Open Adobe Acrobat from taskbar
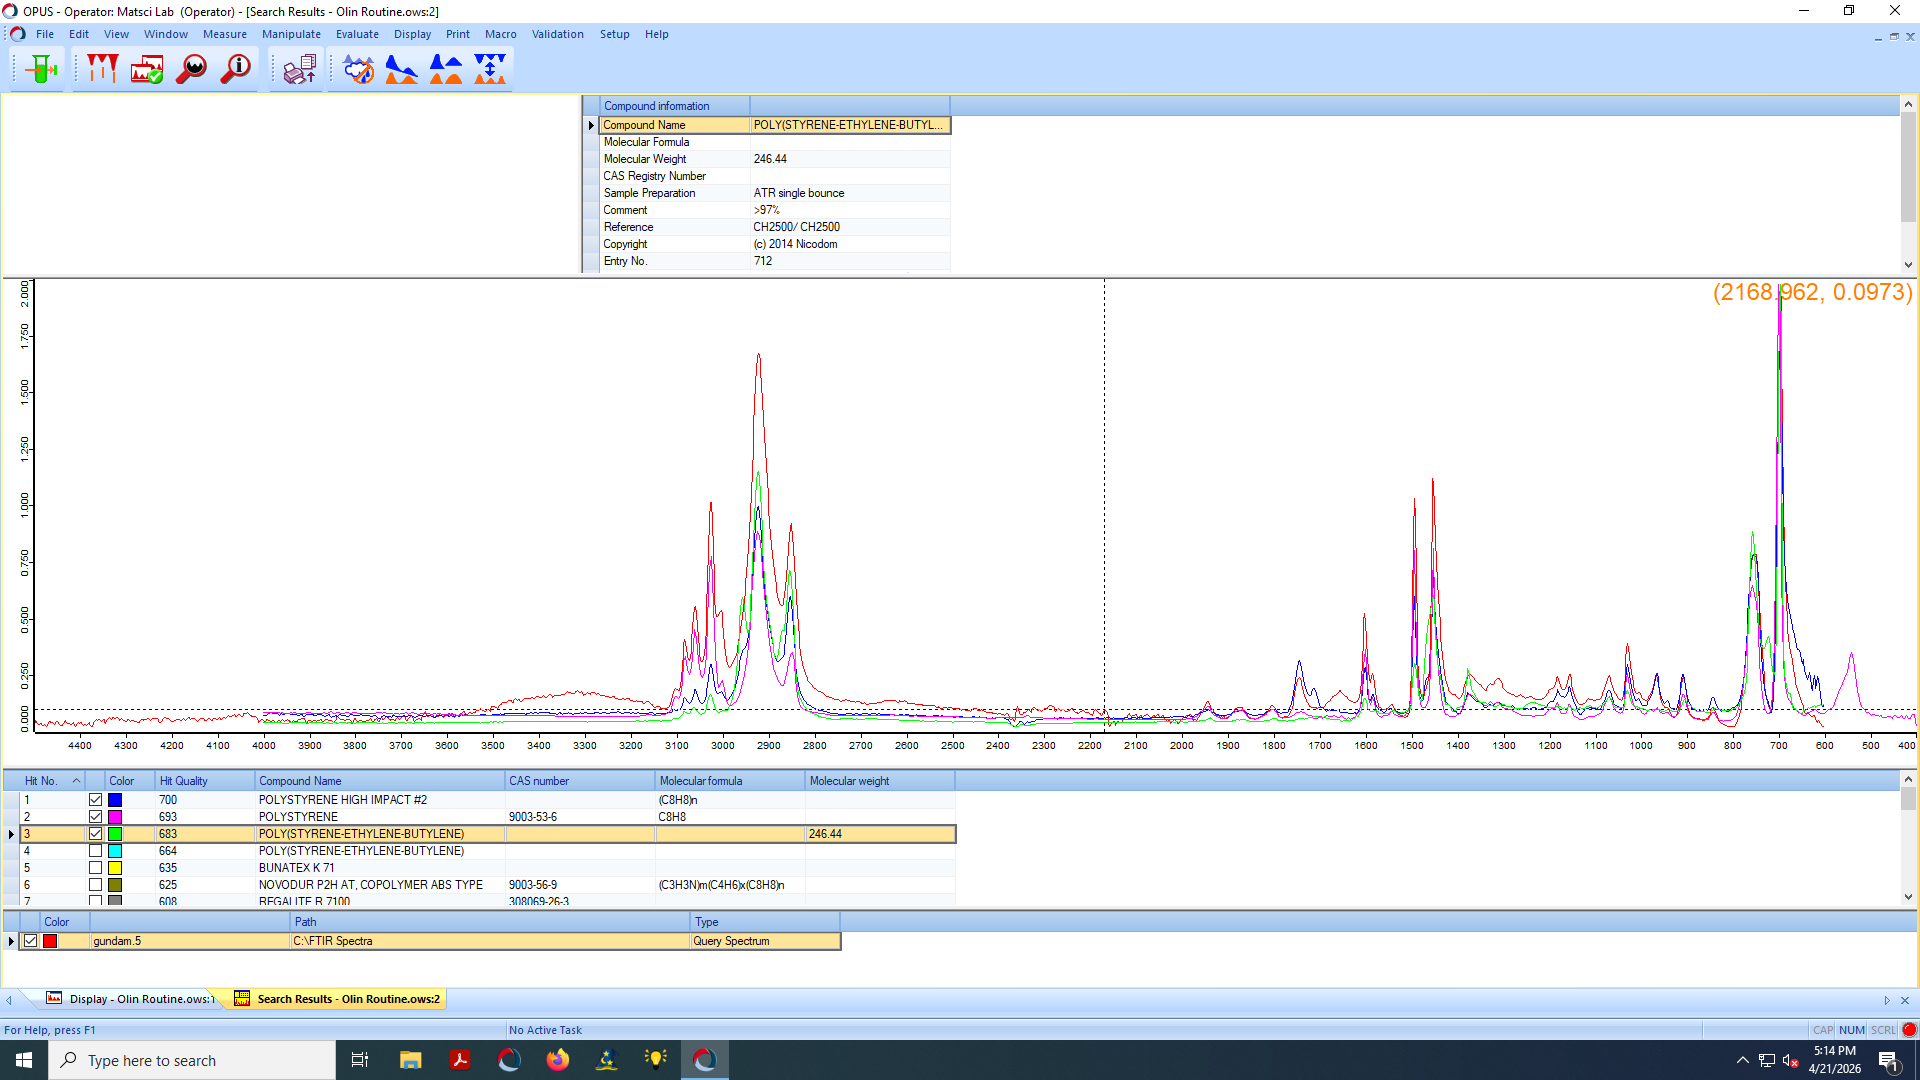This screenshot has height=1080, width=1920. coord(460,1060)
